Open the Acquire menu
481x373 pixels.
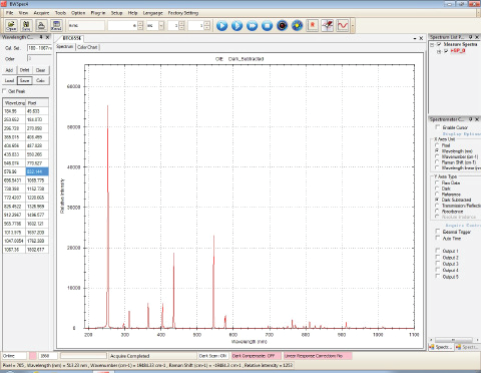click(x=41, y=13)
